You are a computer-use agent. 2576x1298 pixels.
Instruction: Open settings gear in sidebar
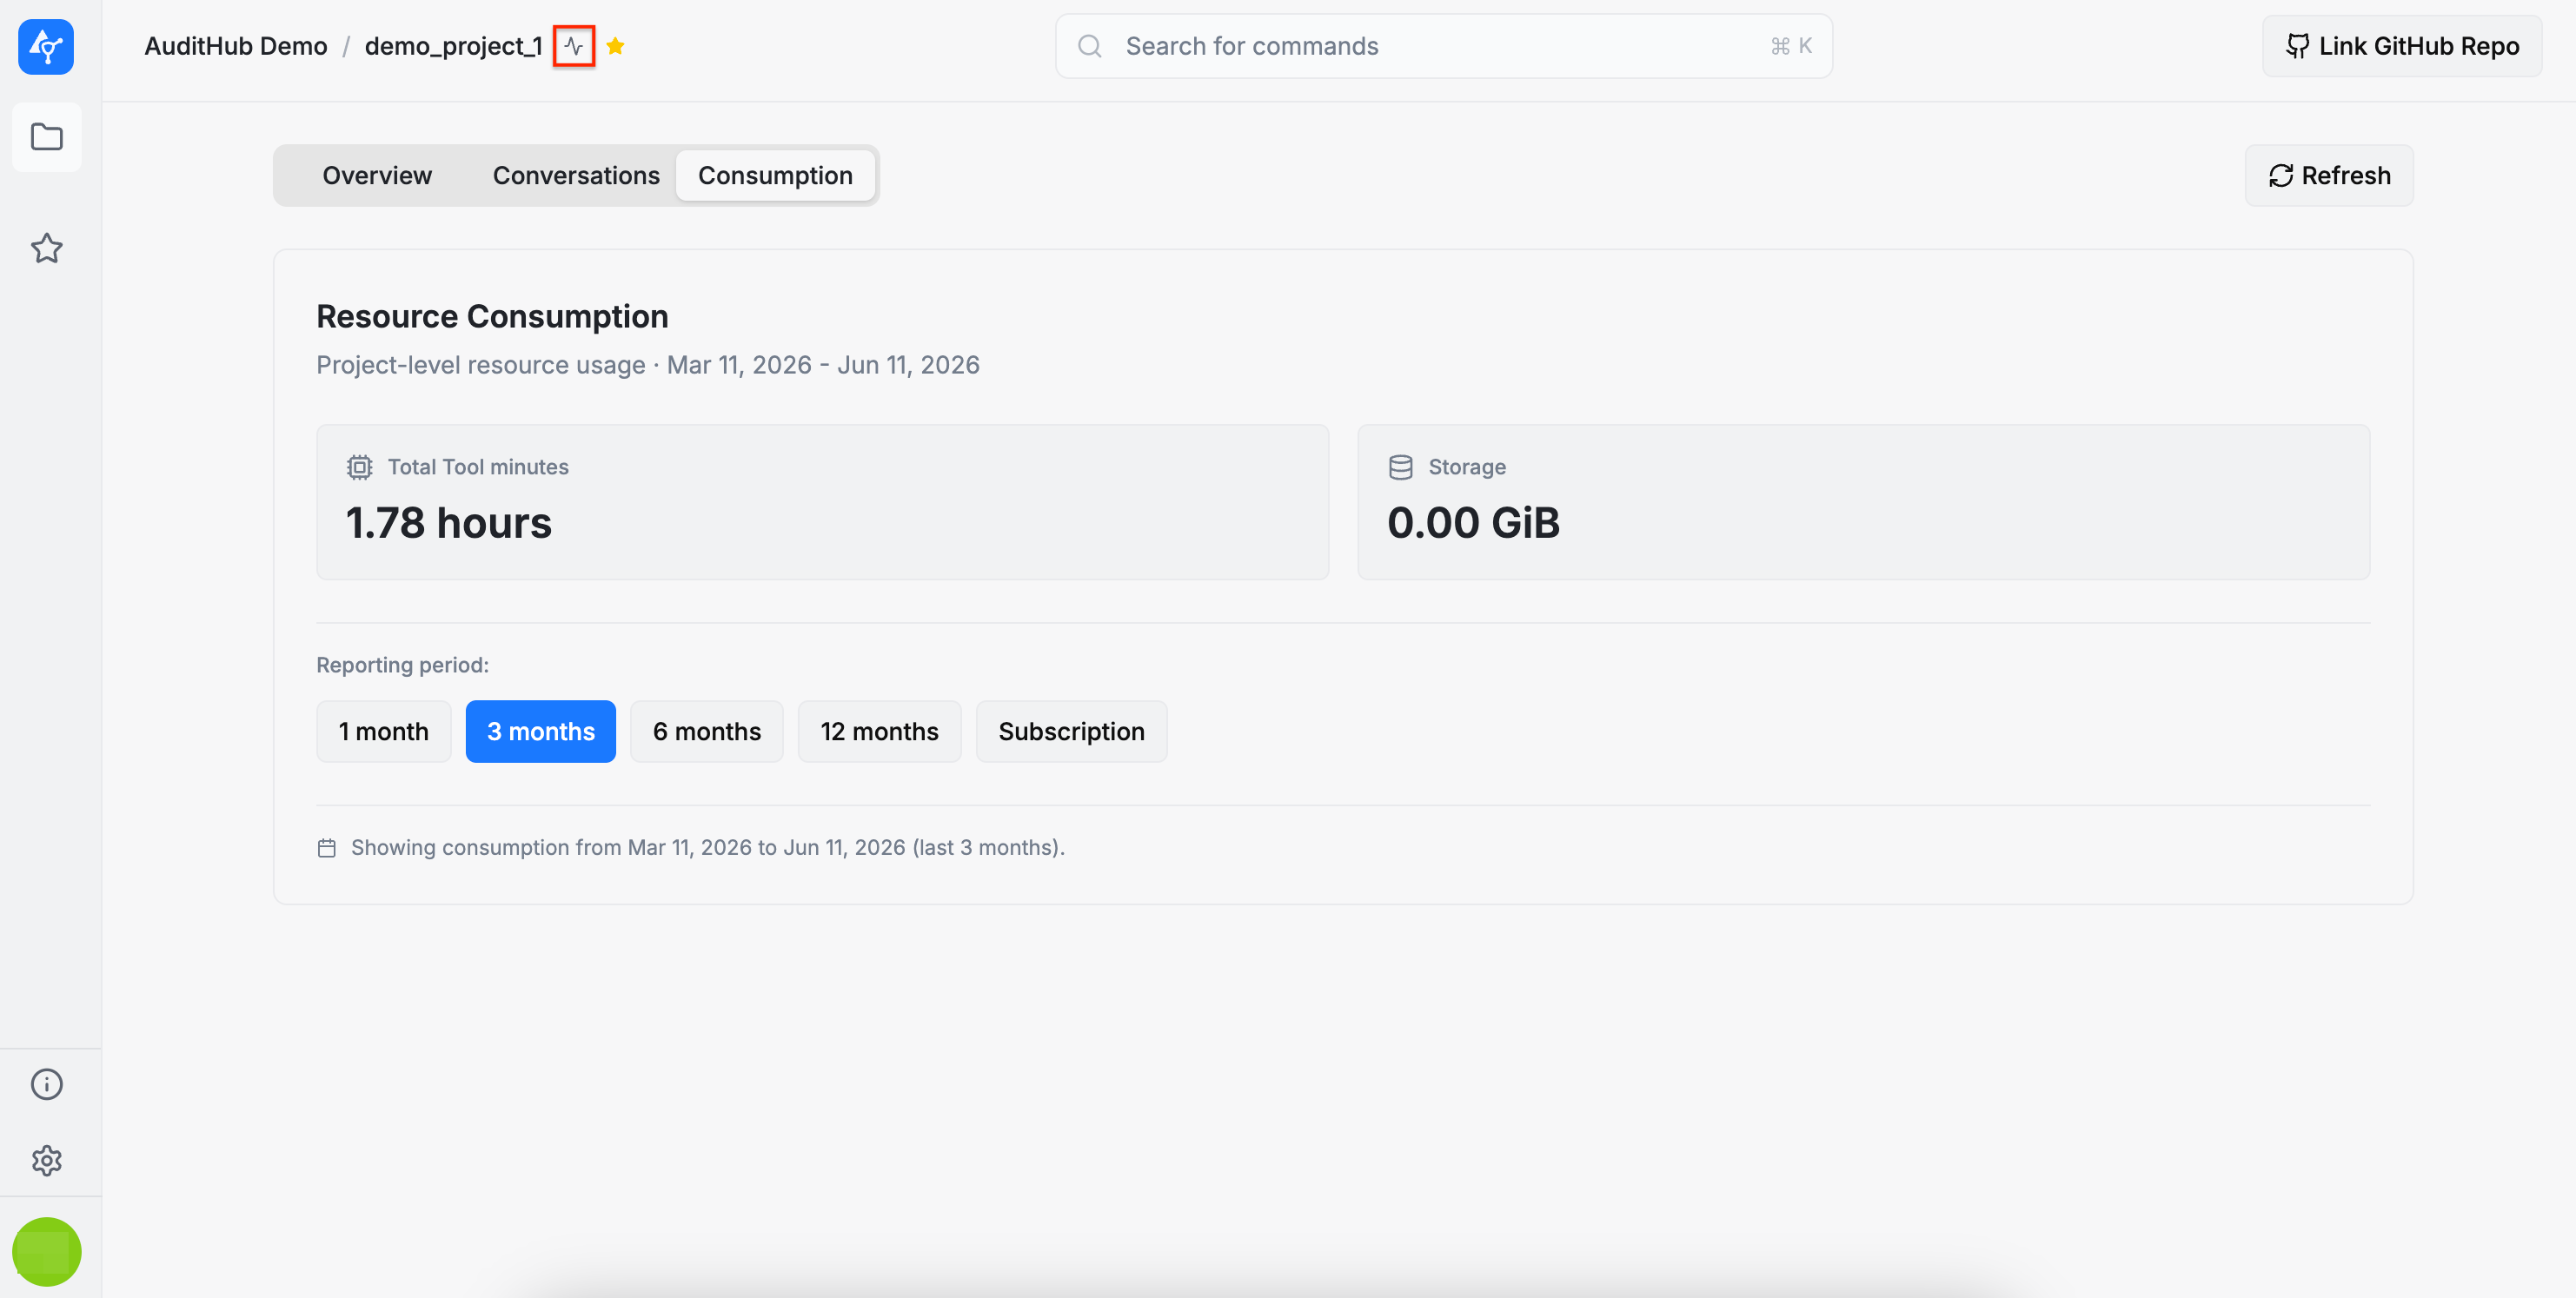click(47, 1160)
